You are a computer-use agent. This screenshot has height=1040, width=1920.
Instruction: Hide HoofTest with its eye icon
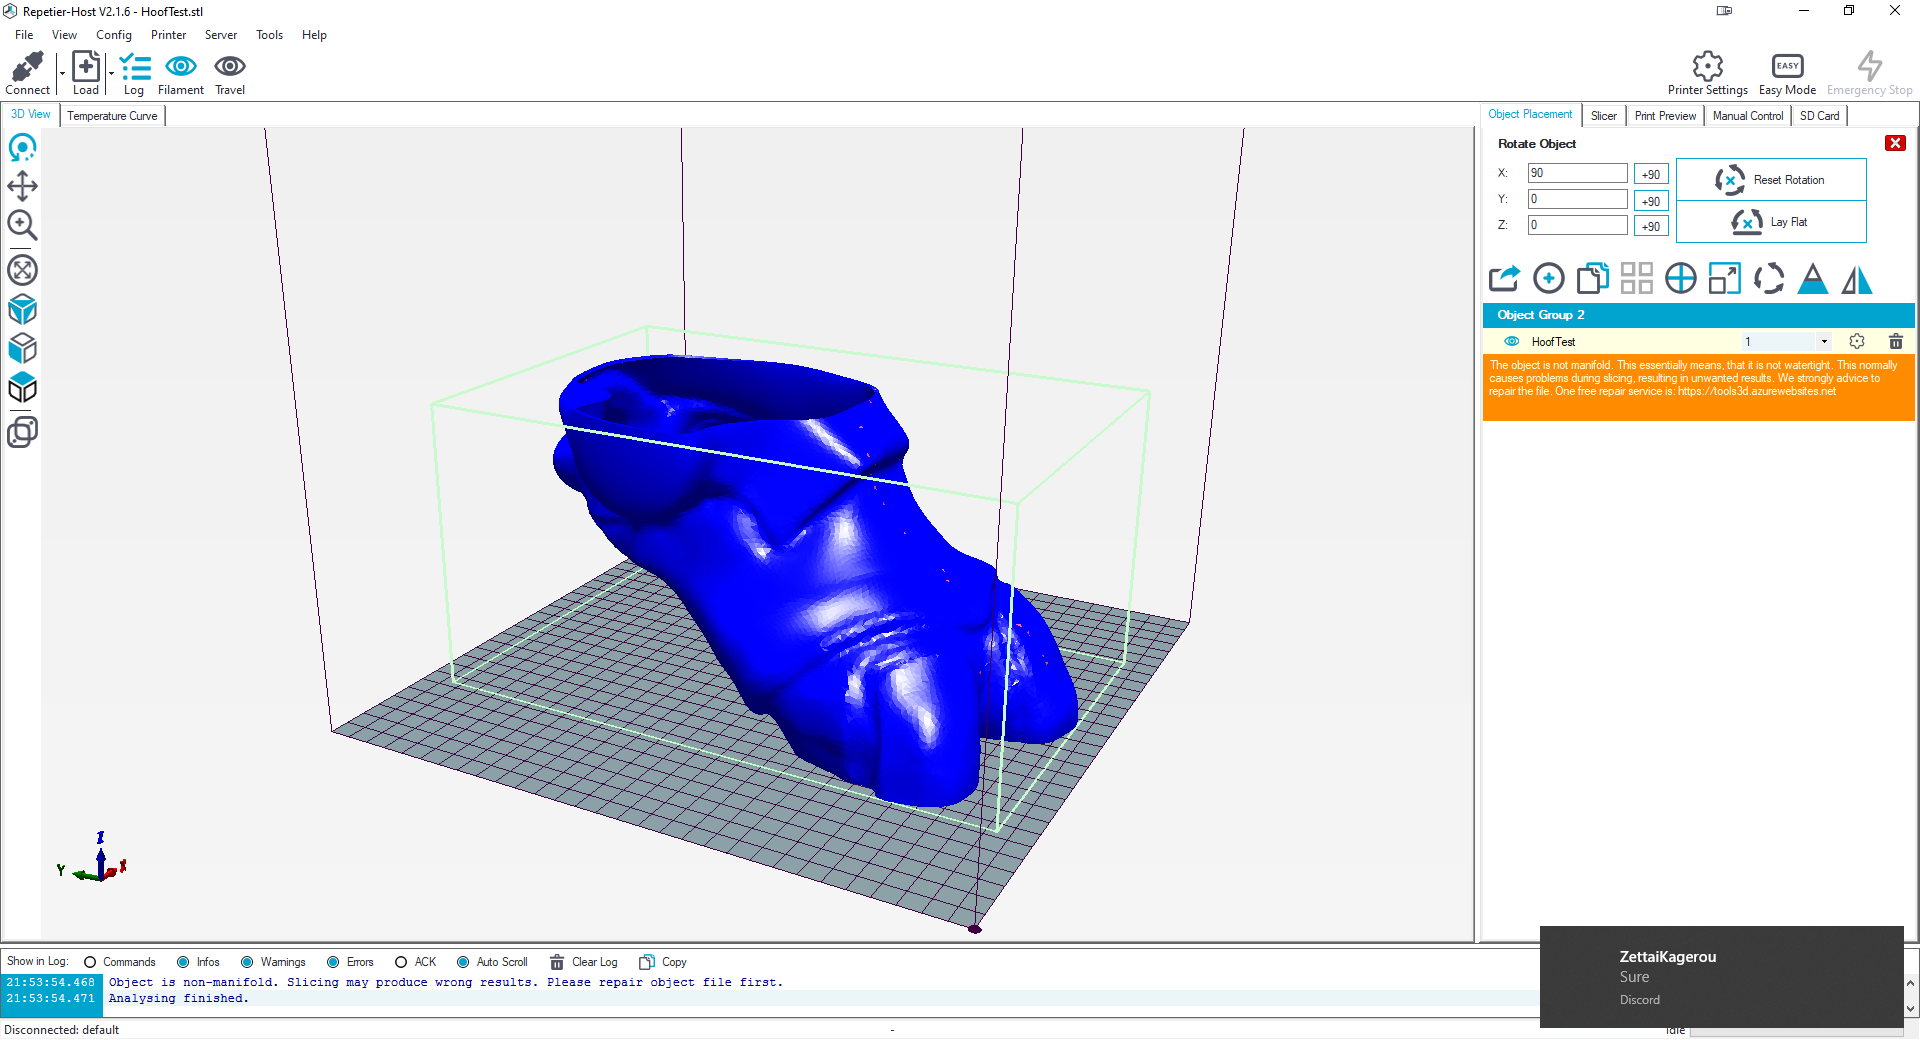(x=1511, y=342)
